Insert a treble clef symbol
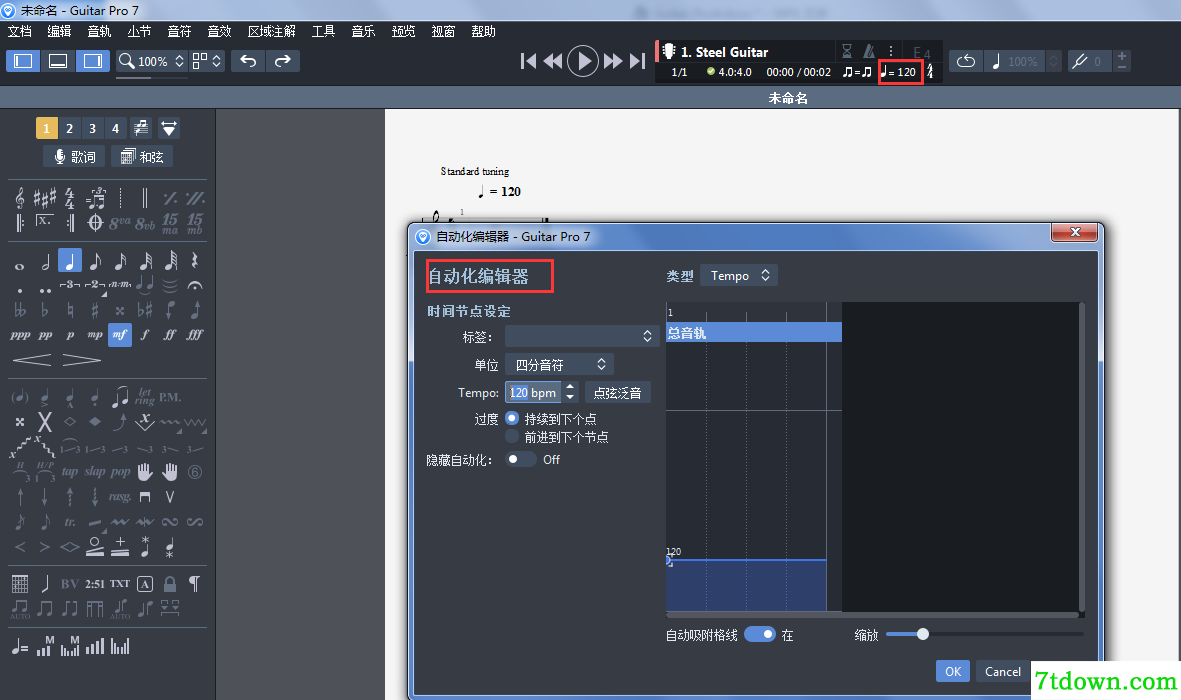 pos(20,198)
